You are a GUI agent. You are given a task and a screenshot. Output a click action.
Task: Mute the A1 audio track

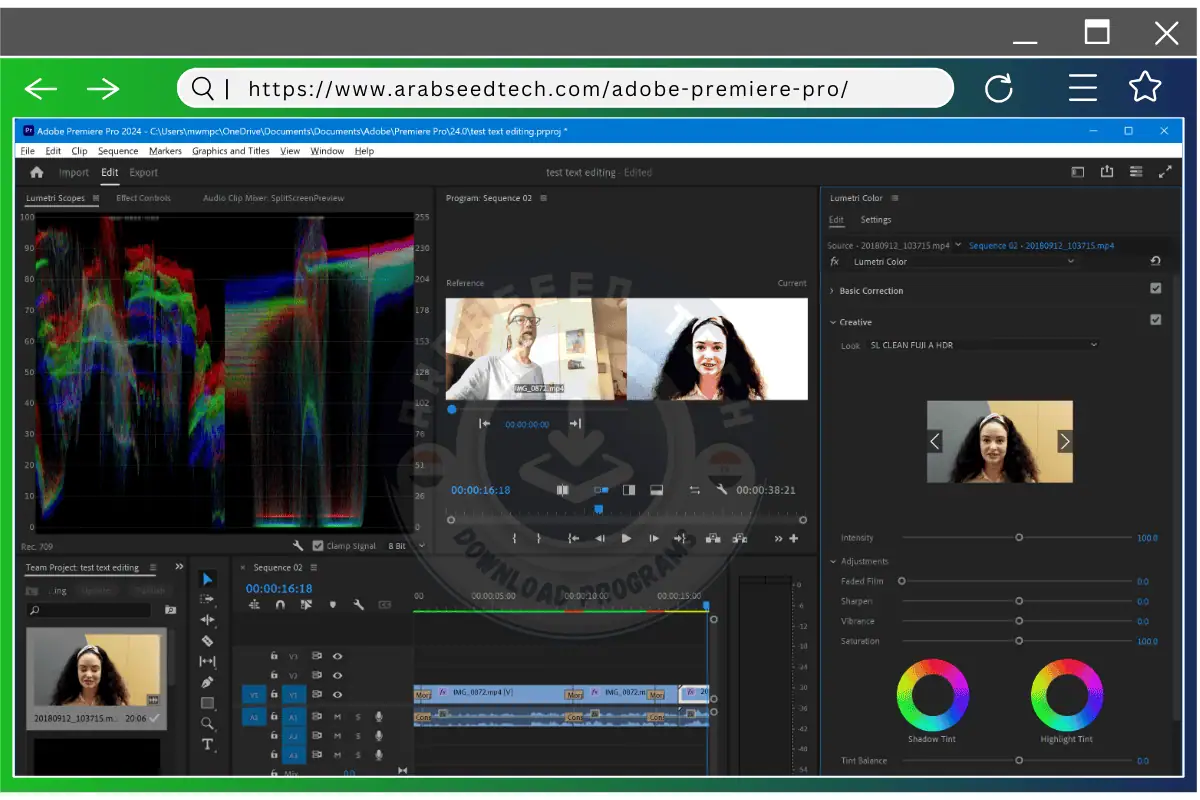pyautogui.click(x=337, y=716)
